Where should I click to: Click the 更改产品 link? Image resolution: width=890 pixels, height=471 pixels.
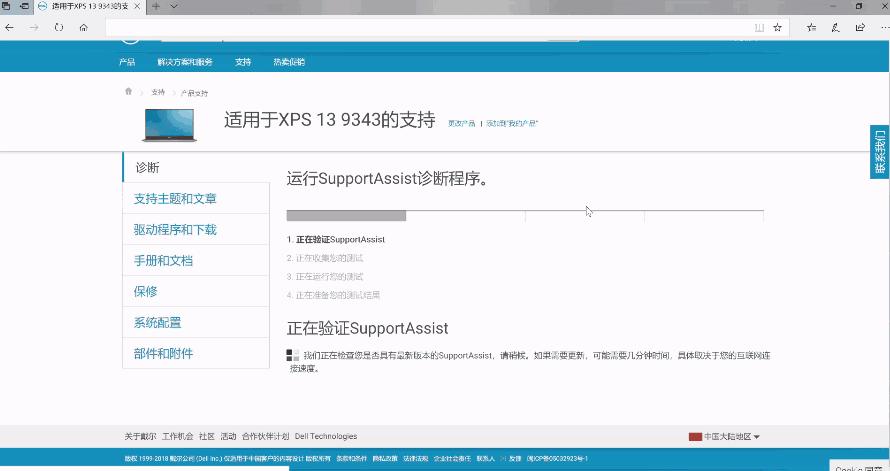tap(461, 123)
